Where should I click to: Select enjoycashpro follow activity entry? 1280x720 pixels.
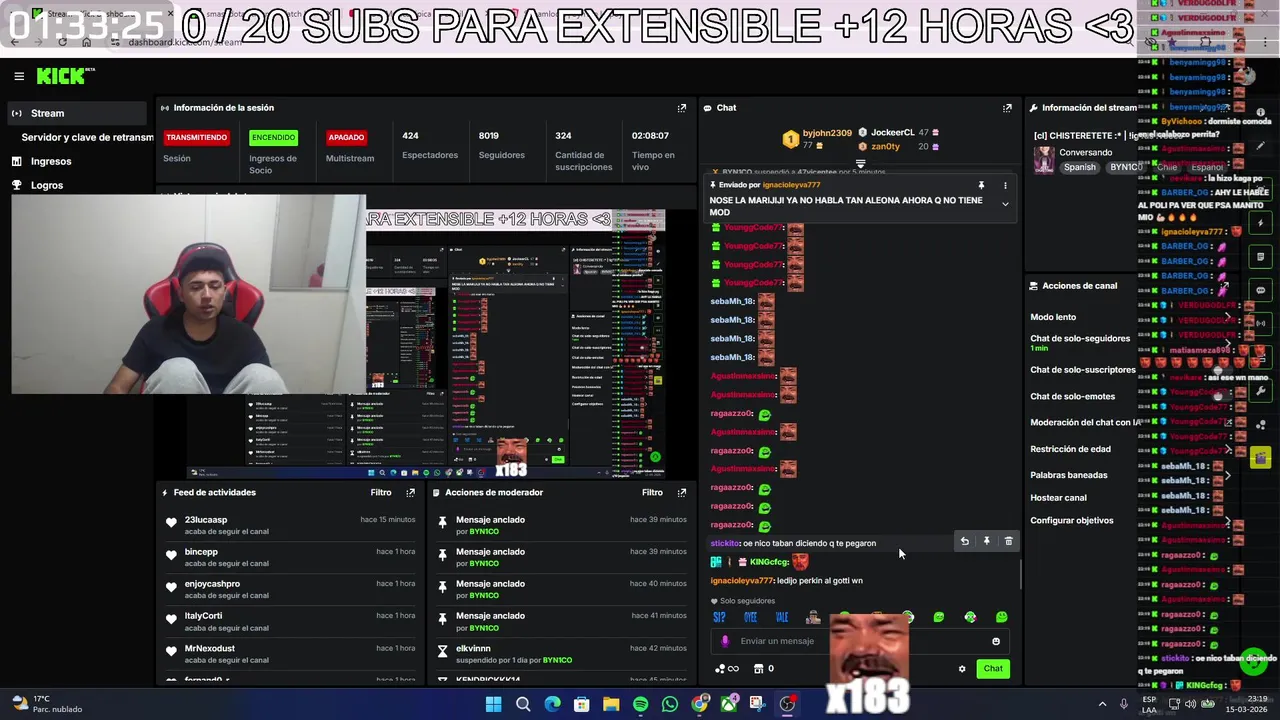[290, 589]
